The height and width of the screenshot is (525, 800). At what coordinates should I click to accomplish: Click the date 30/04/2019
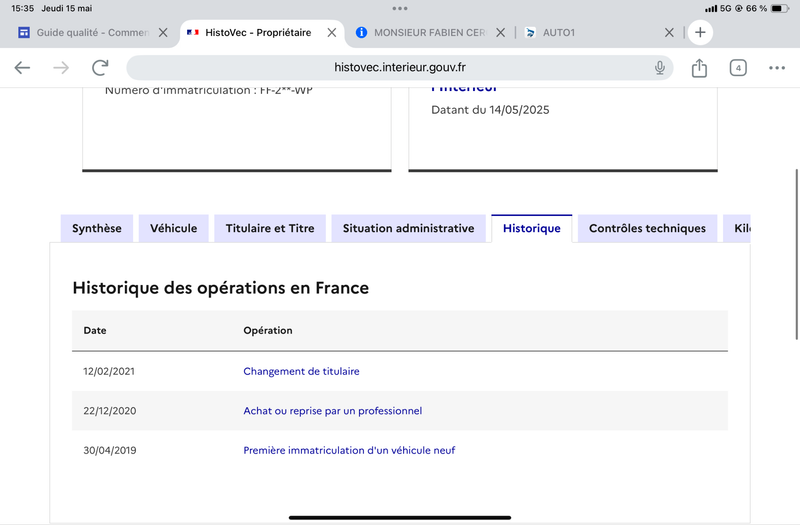click(110, 450)
